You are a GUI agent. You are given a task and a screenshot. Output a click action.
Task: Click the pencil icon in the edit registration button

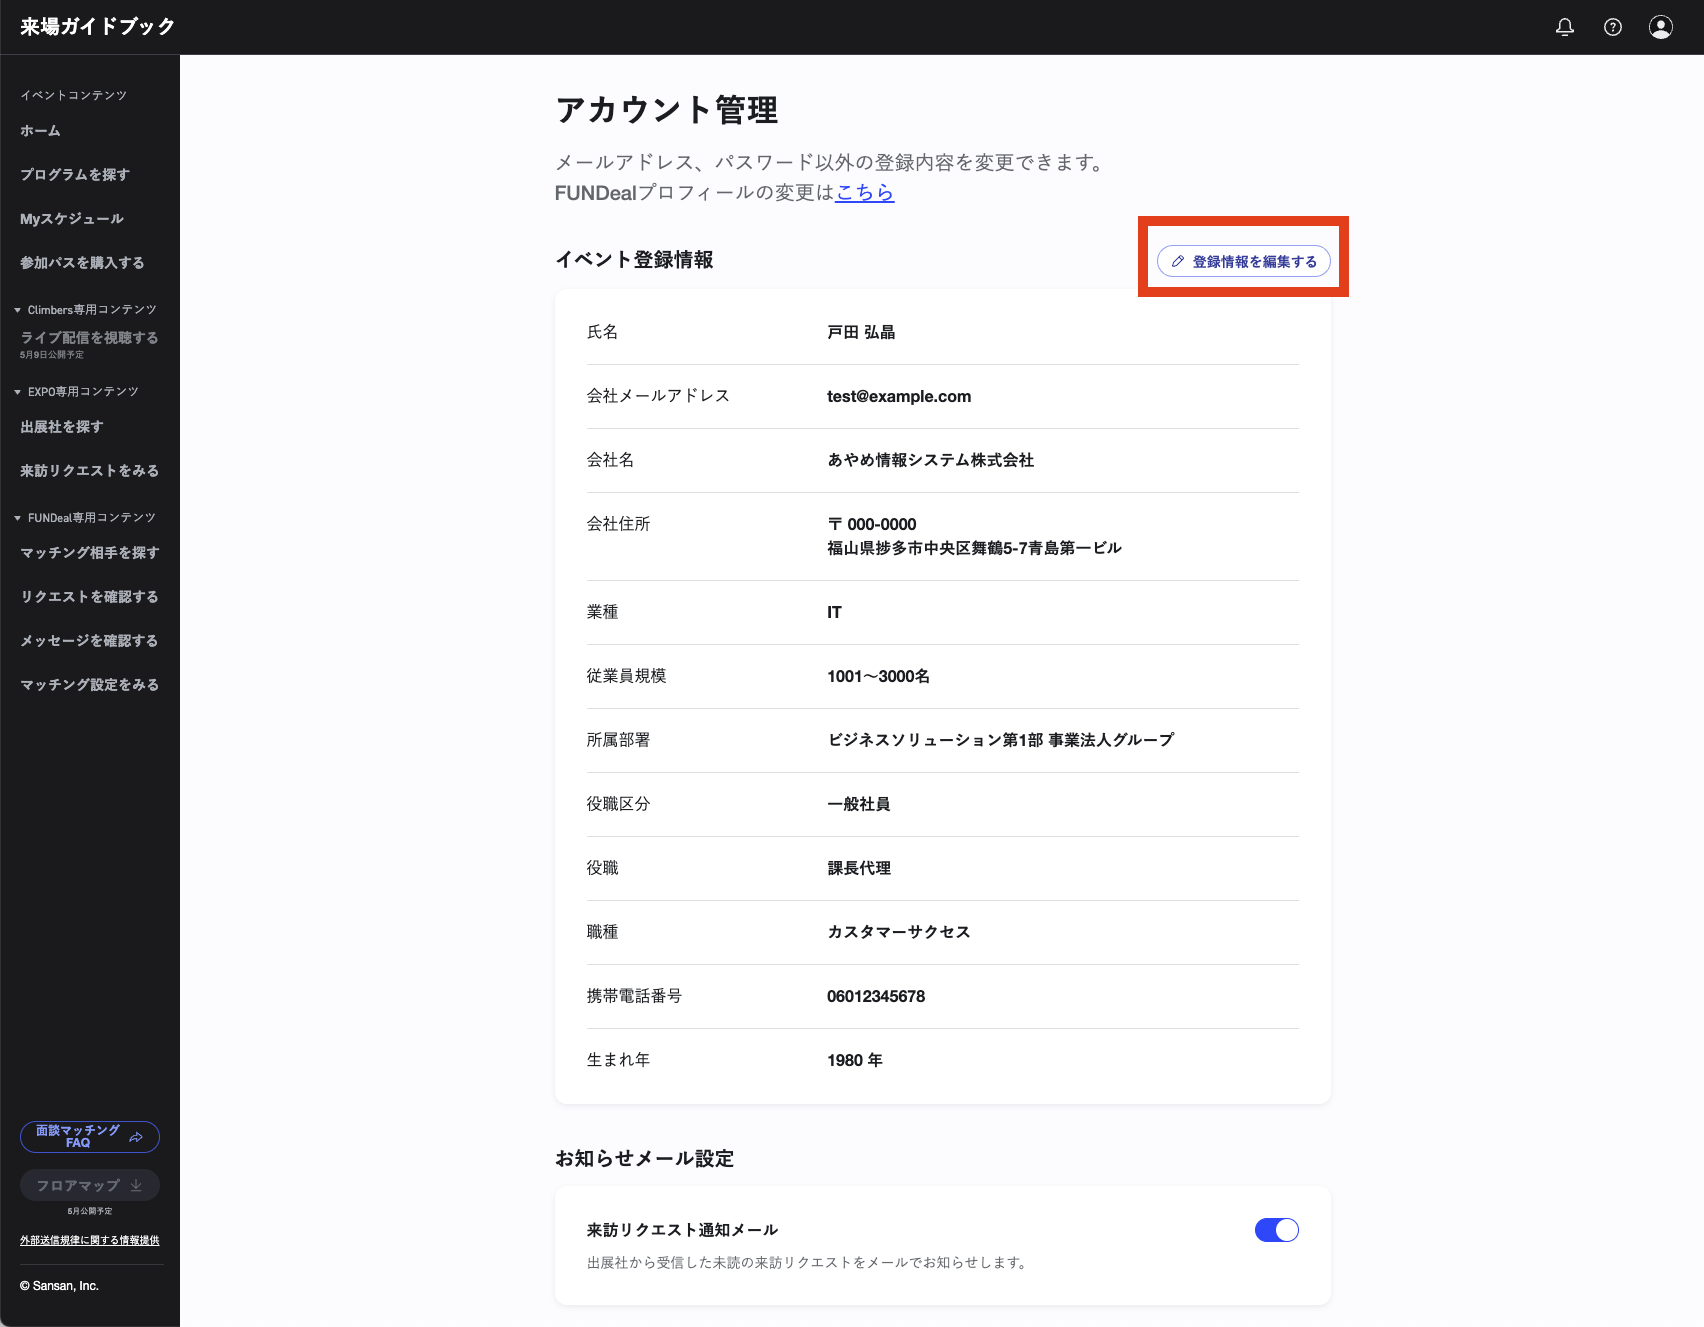[x=1178, y=262]
